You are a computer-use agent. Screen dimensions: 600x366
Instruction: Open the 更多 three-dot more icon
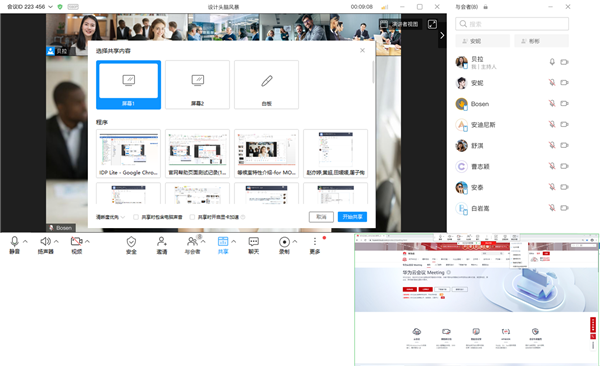pyautogui.click(x=315, y=241)
